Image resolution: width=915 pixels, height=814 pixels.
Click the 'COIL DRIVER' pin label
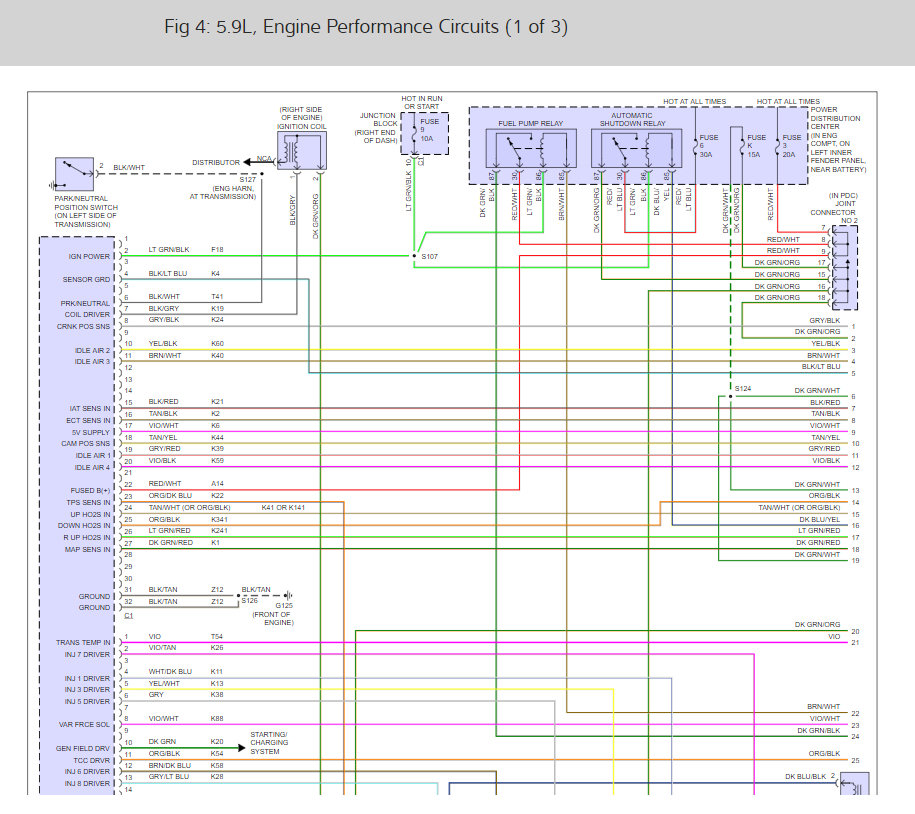click(87, 315)
